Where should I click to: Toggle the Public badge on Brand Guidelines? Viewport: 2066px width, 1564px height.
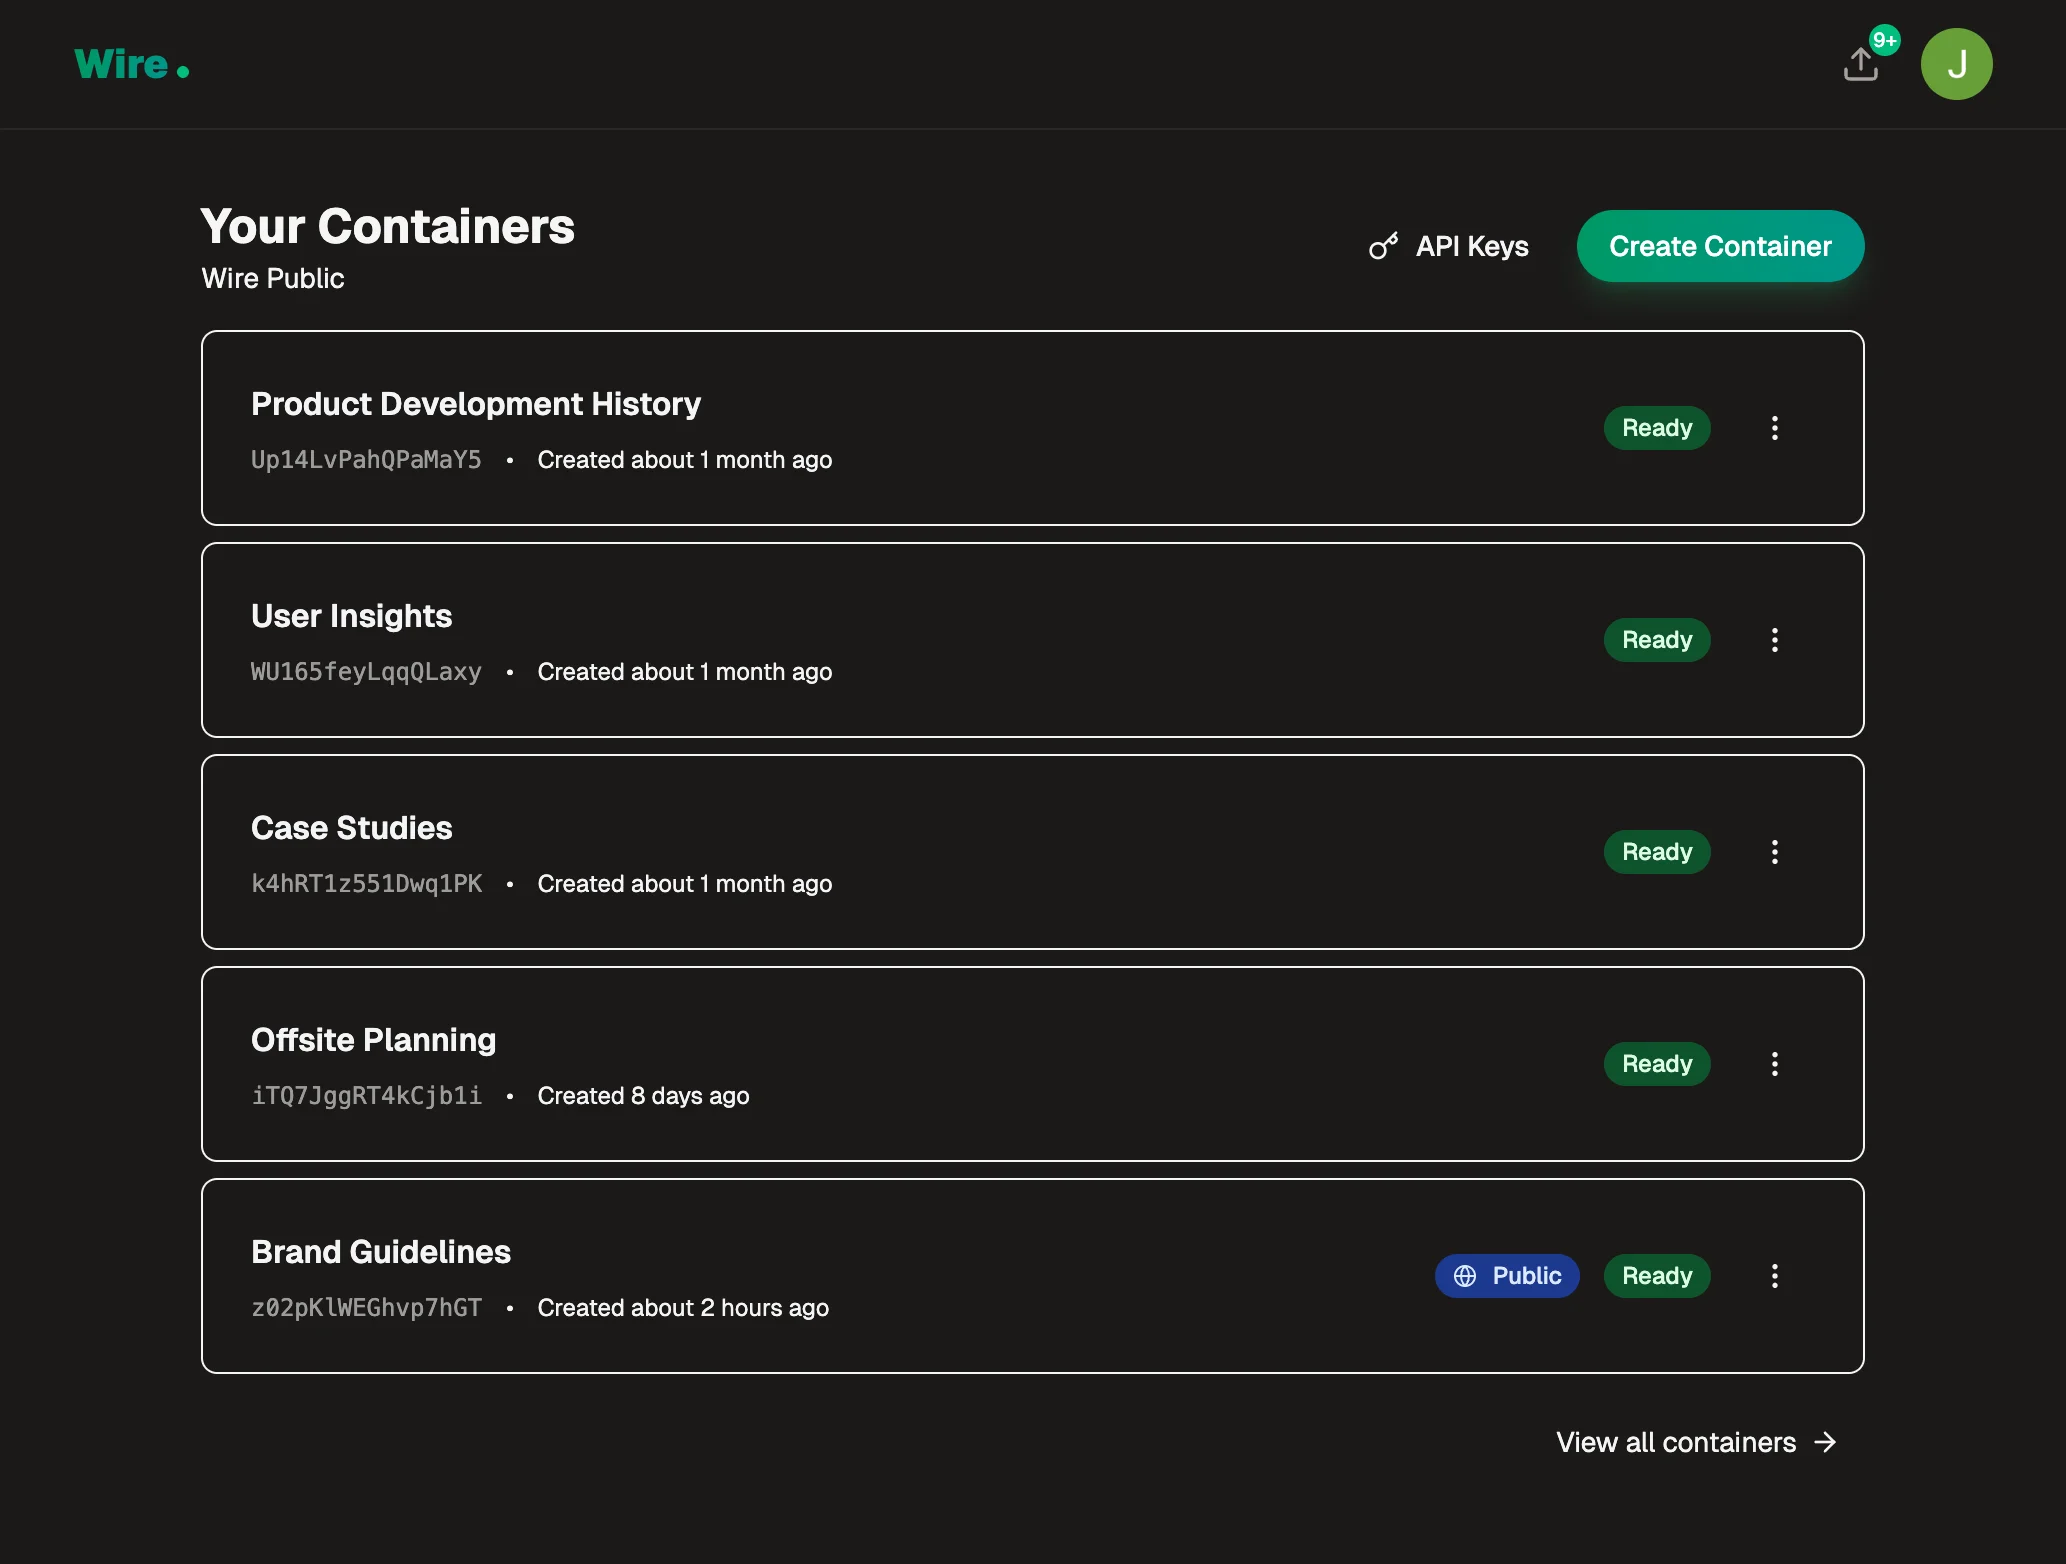(x=1507, y=1276)
